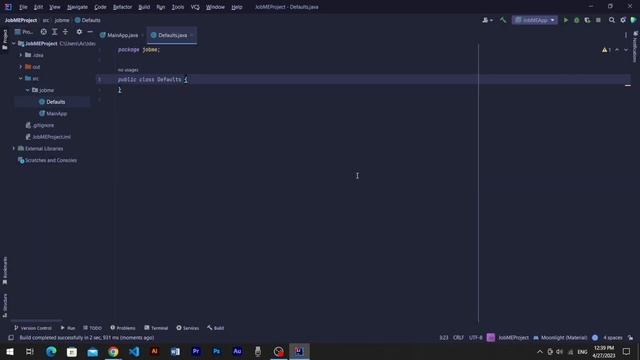The height and width of the screenshot is (360, 640).
Task: Collapse the src folder
Action: [x=21, y=78]
